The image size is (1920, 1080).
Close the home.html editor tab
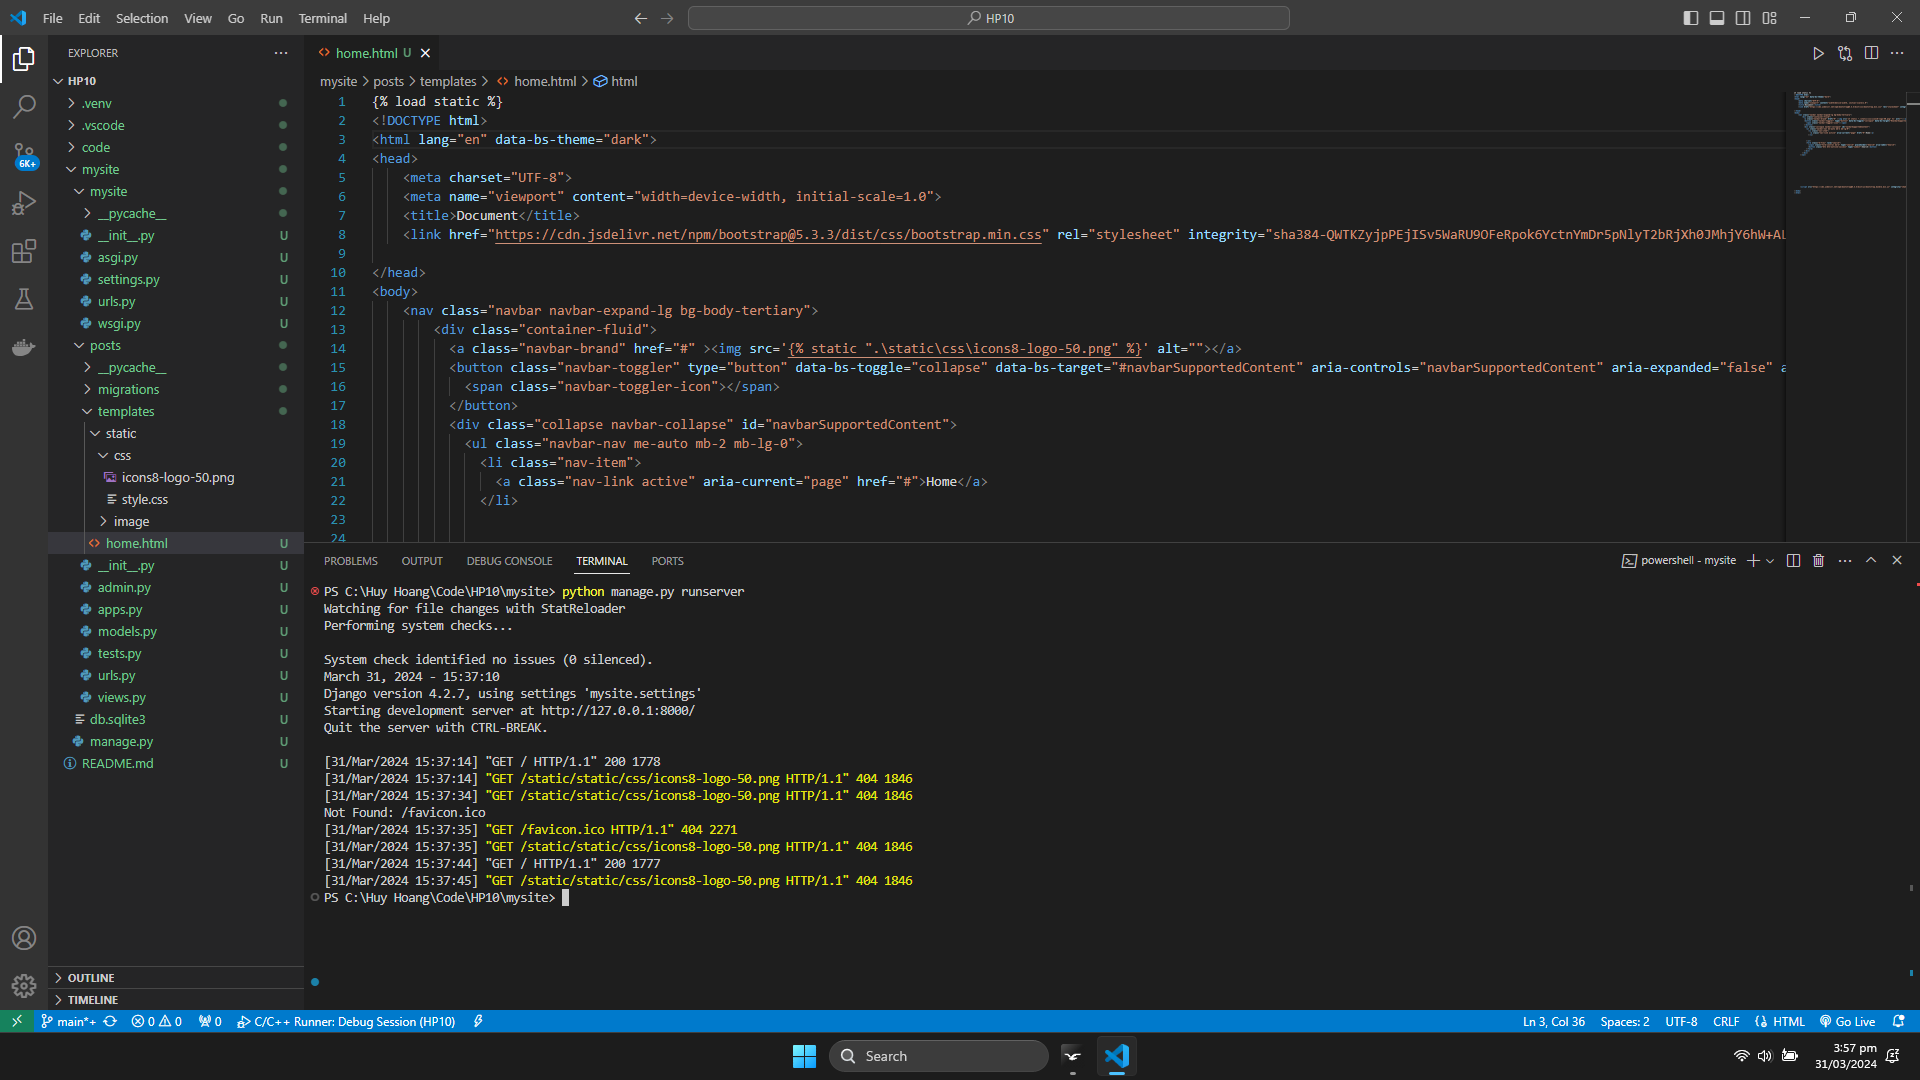[x=425, y=53]
